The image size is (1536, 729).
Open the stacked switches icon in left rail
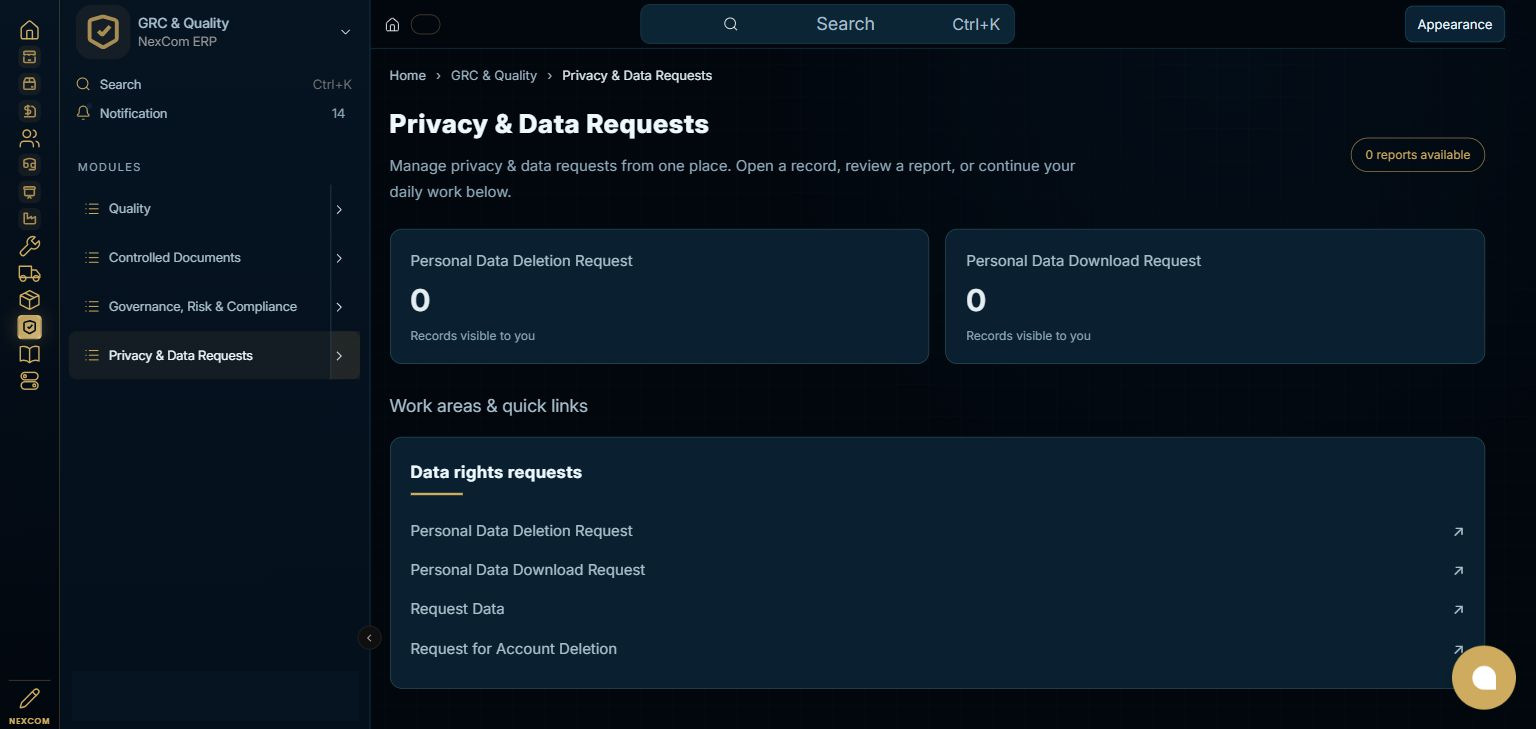point(30,381)
